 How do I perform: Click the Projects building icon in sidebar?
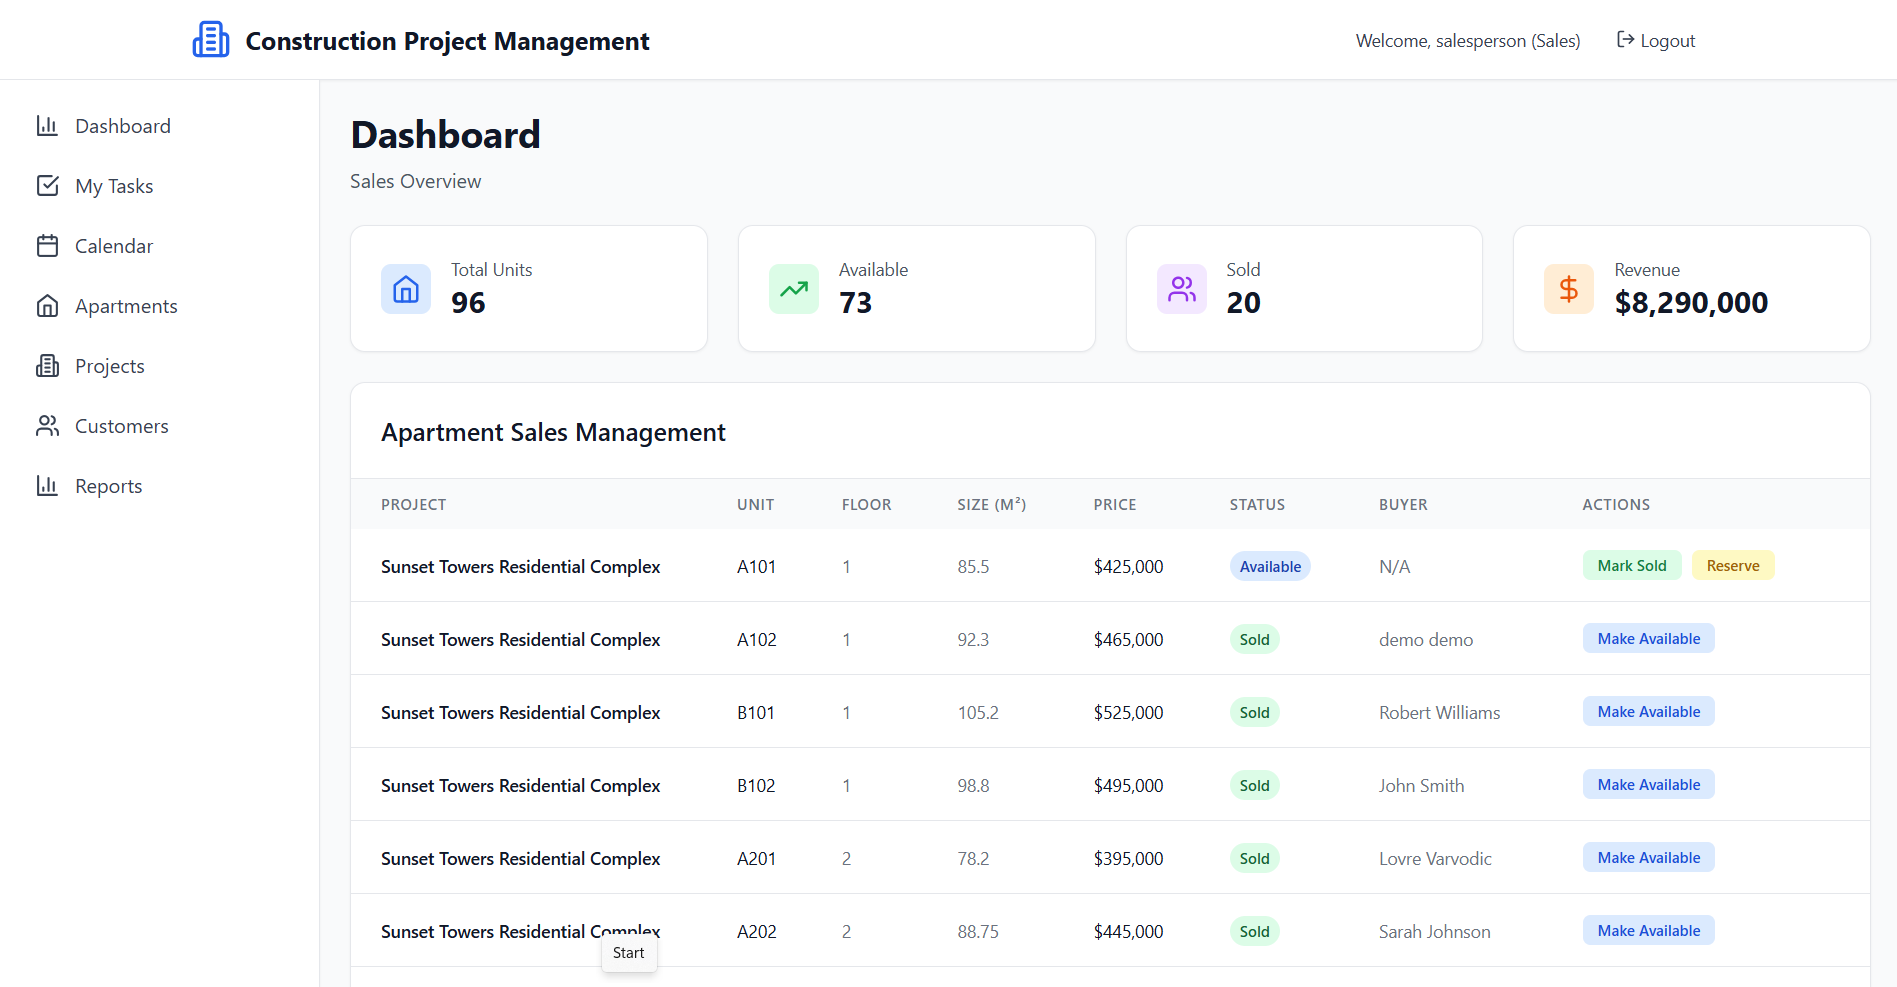pyautogui.click(x=47, y=366)
